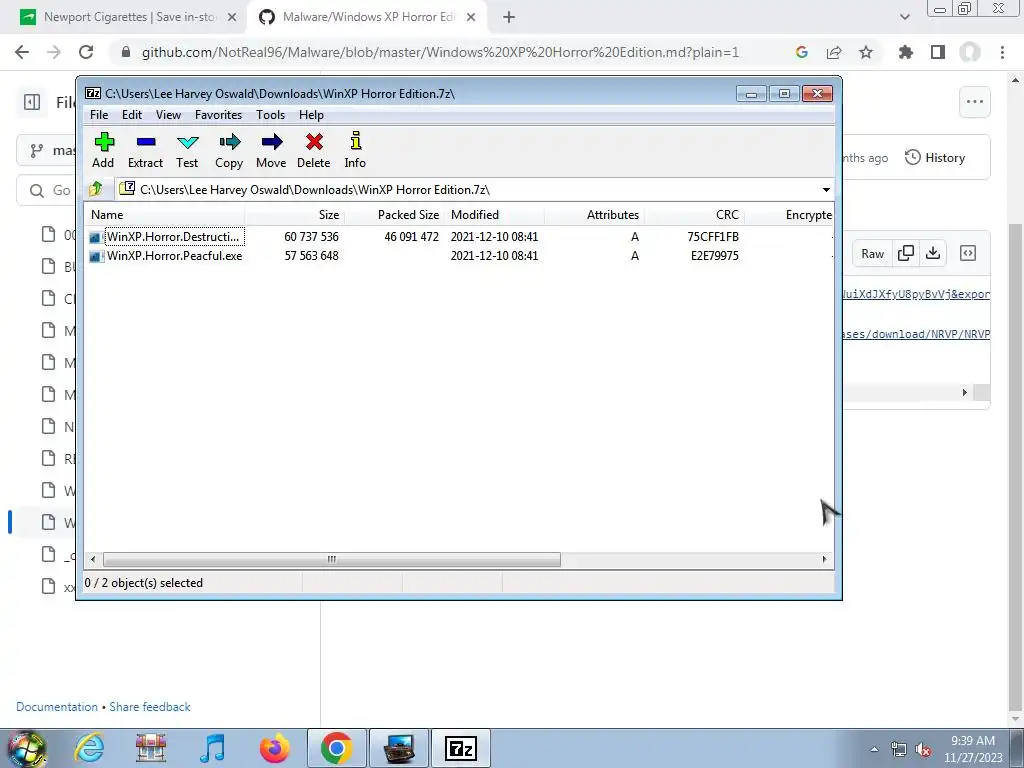
Task: Open GitHub History link
Action: [x=935, y=157]
